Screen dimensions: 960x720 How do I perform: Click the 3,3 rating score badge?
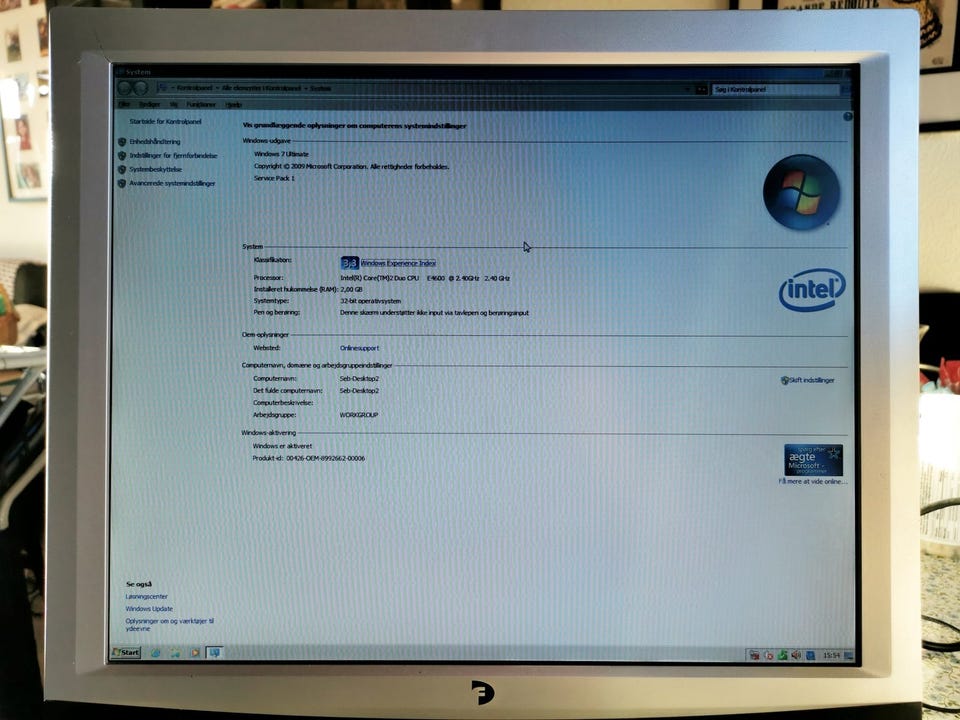(350, 263)
